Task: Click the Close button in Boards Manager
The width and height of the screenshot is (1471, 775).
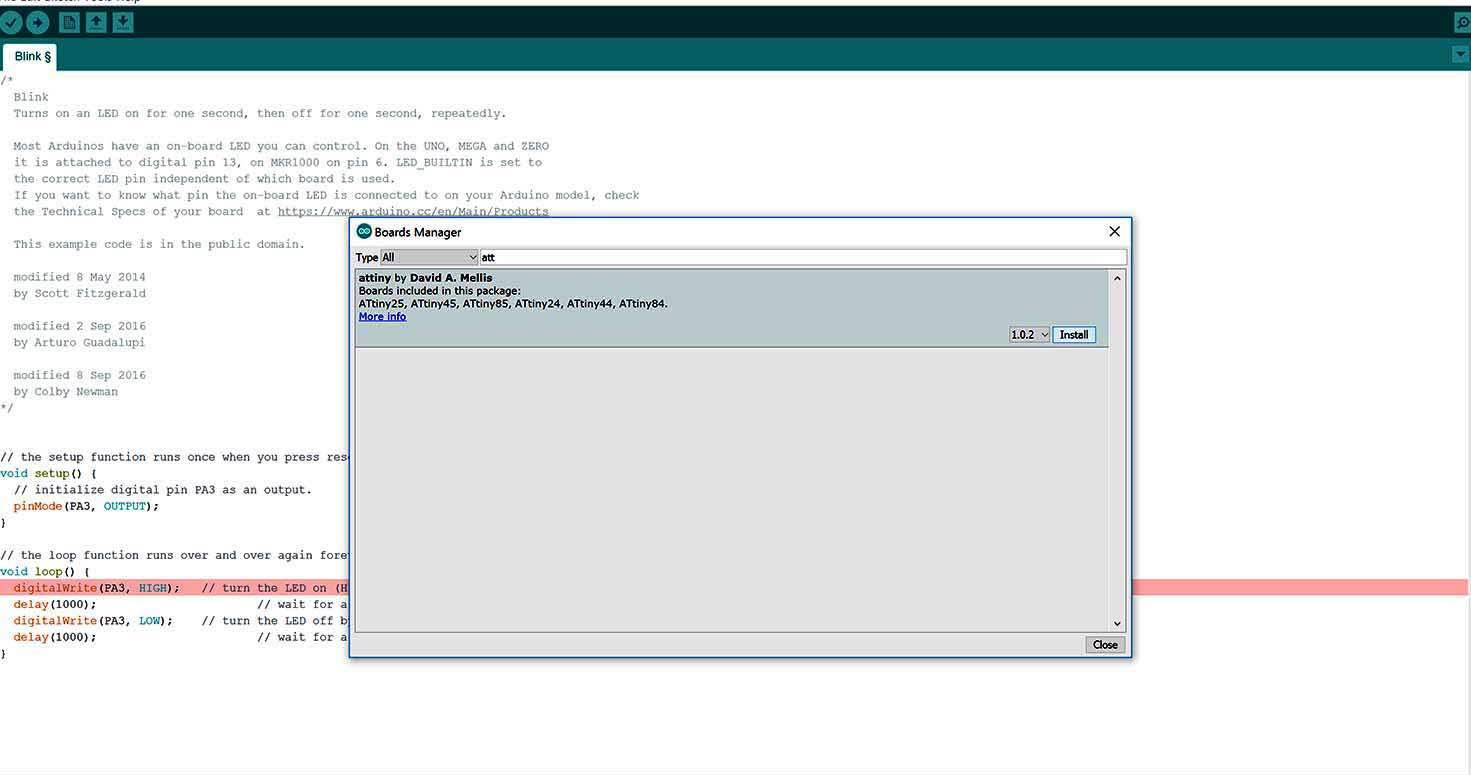Action: (x=1105, y=645)
